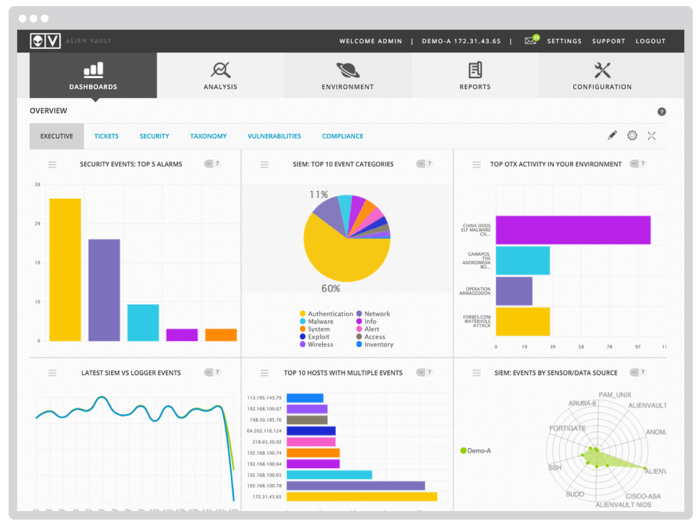Image resolution: width=699 pixels, height=527 pixels.
Task: Toggle switch on Top 10 Event Categories widget
Action: tap(422, 164)
